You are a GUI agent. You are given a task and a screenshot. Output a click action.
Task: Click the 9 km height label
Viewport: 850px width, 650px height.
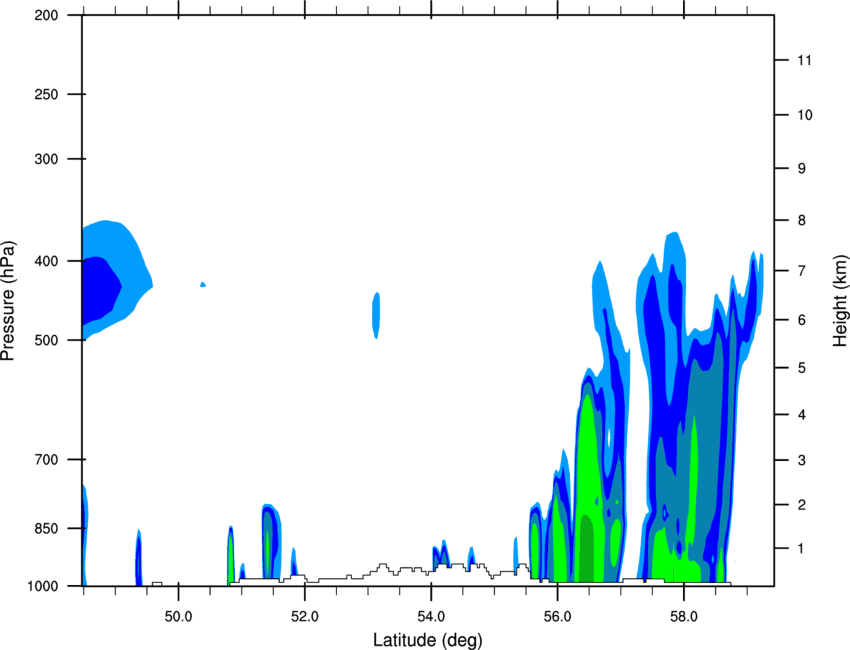(802, 169)
